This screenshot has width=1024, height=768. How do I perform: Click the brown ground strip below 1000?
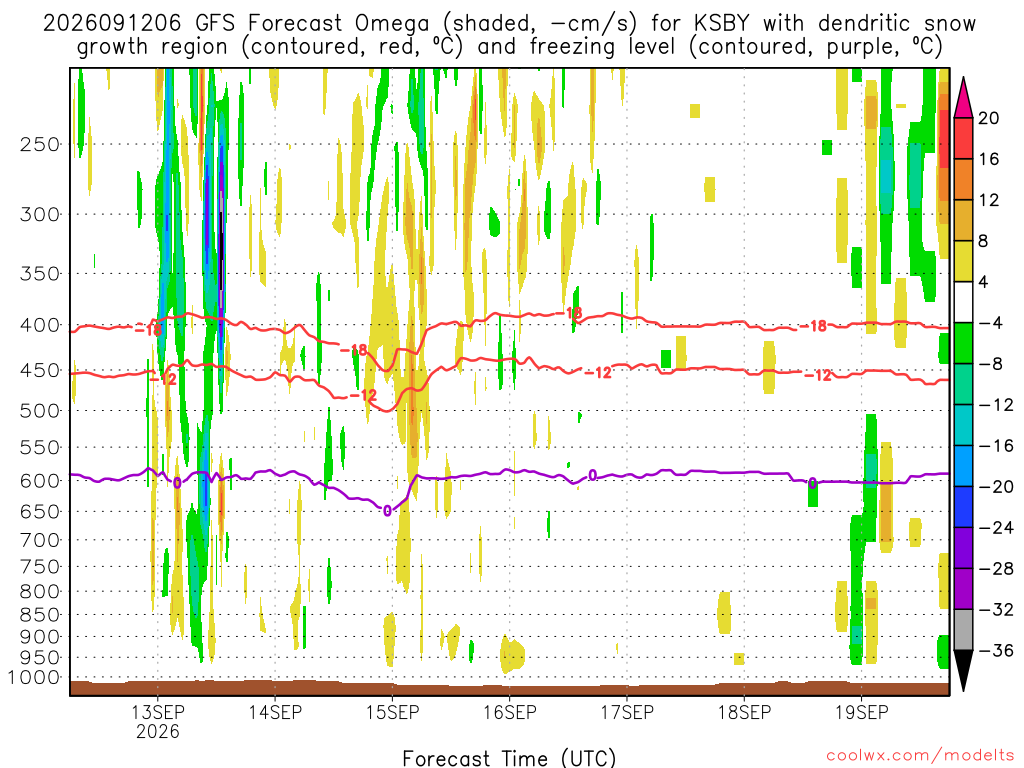point(509,688)
